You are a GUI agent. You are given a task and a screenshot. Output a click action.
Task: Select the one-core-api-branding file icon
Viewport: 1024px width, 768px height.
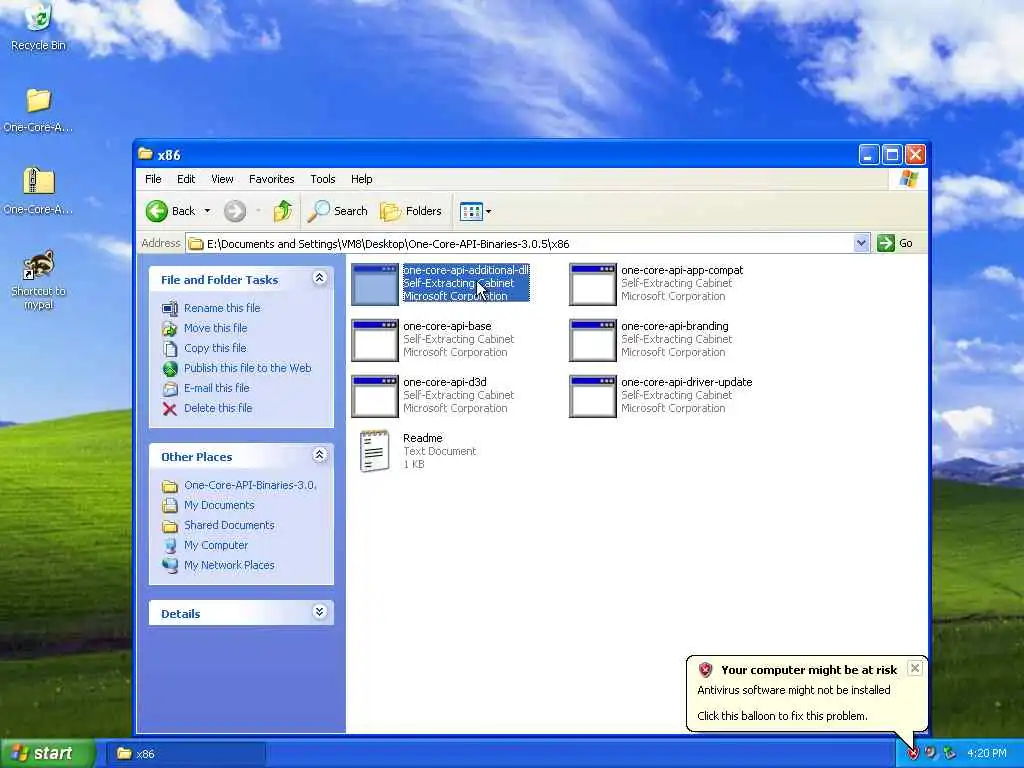(x=593, y=340)
